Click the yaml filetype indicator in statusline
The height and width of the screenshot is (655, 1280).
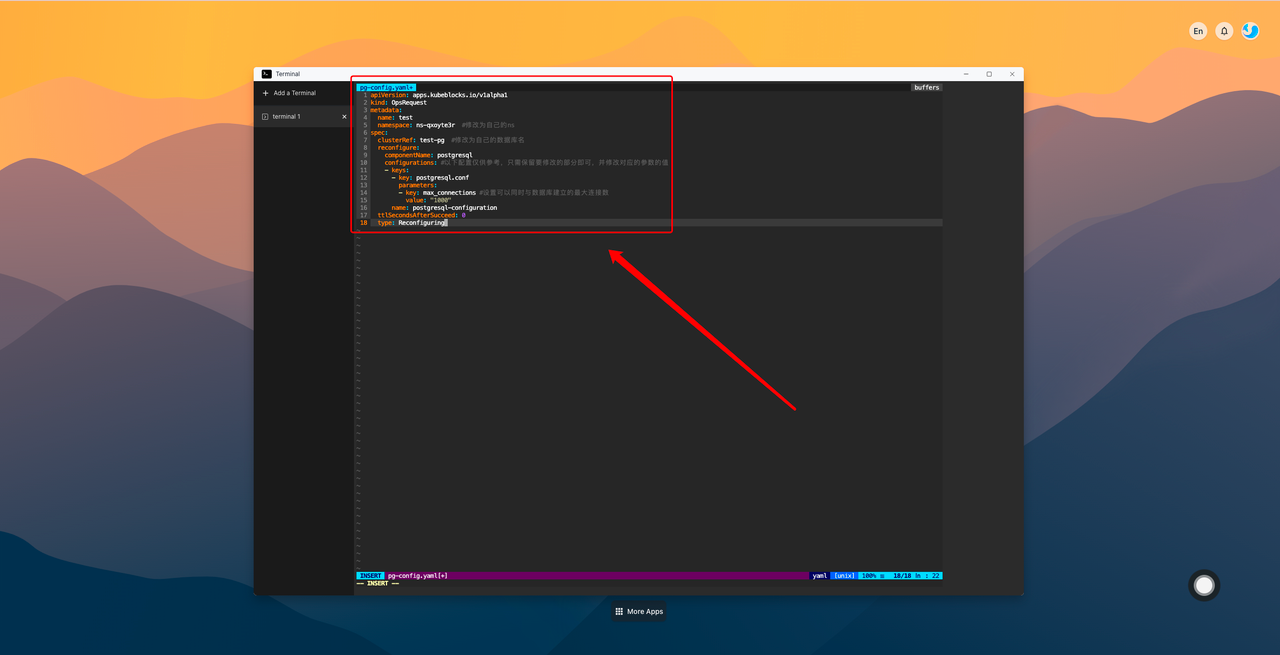coord(818,575)
